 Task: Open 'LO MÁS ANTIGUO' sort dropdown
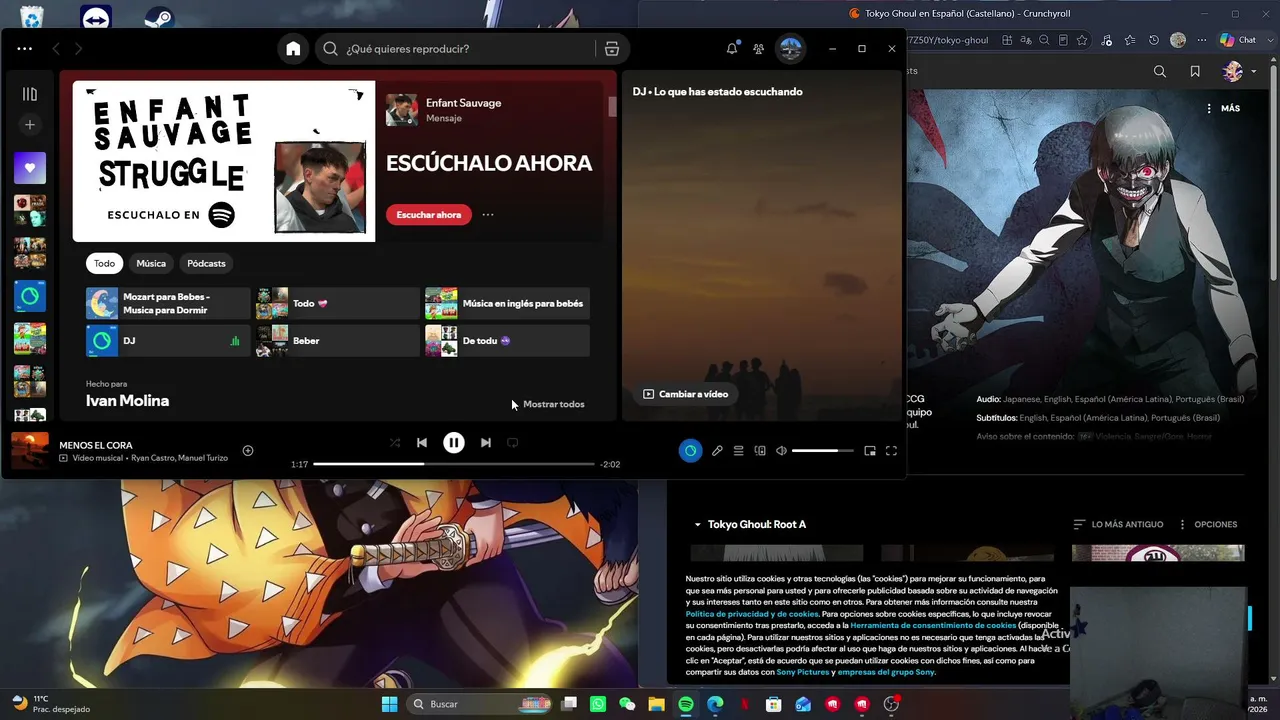(x=1118, y=524)
